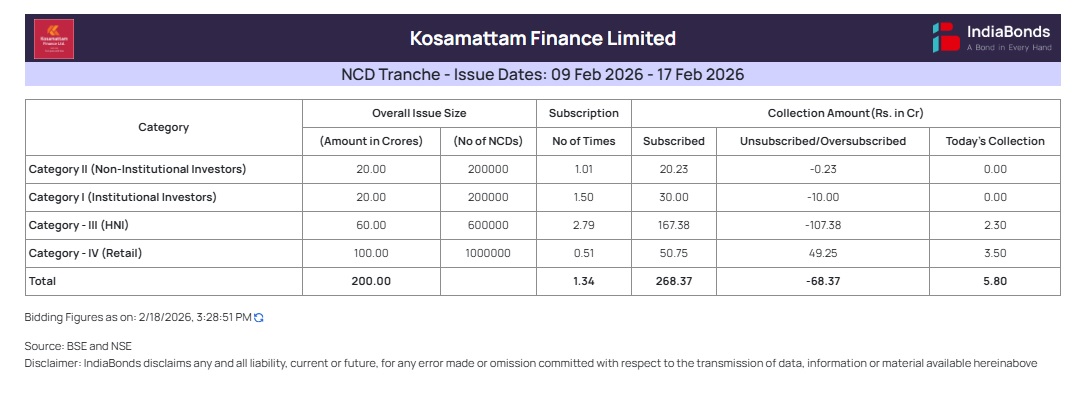This screenshot has width=1087, height=404.
Task: Click the Kosamattam Finance Limited title
Action: [x=543, y=39]
